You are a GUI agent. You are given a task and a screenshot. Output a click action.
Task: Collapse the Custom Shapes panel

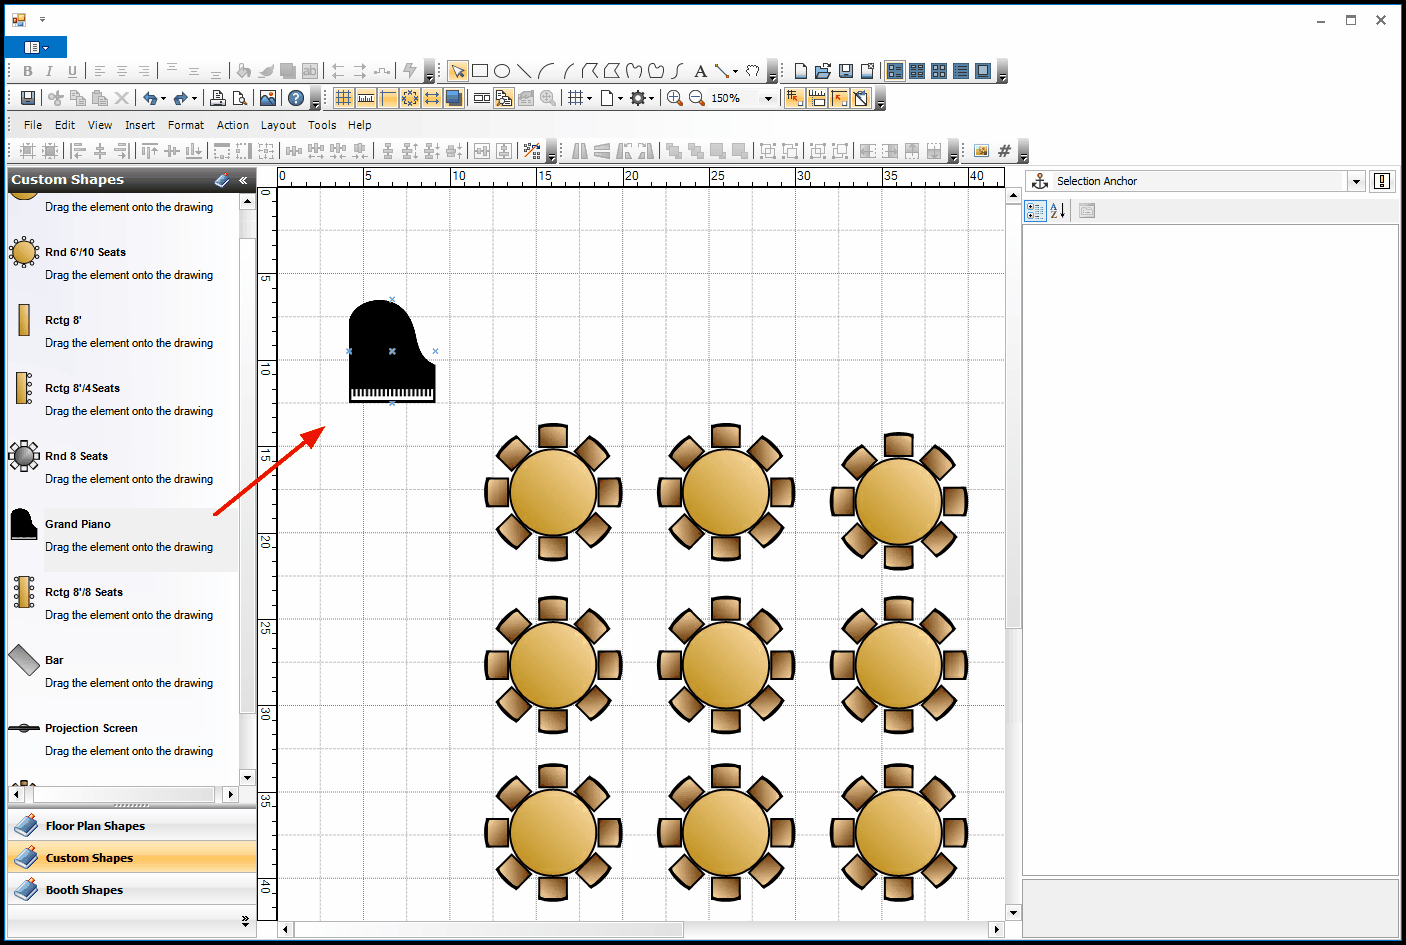coord(243,180)
